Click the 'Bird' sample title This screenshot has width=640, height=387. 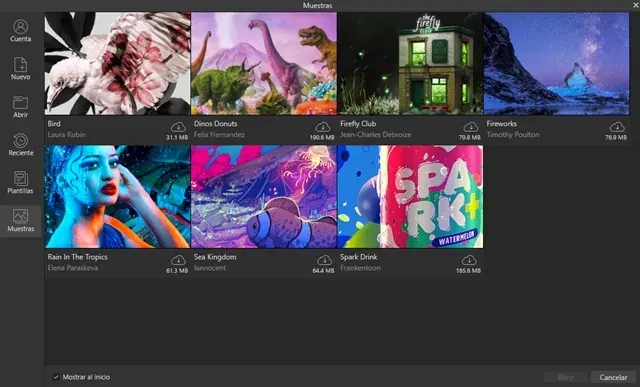tap(54, 124)
